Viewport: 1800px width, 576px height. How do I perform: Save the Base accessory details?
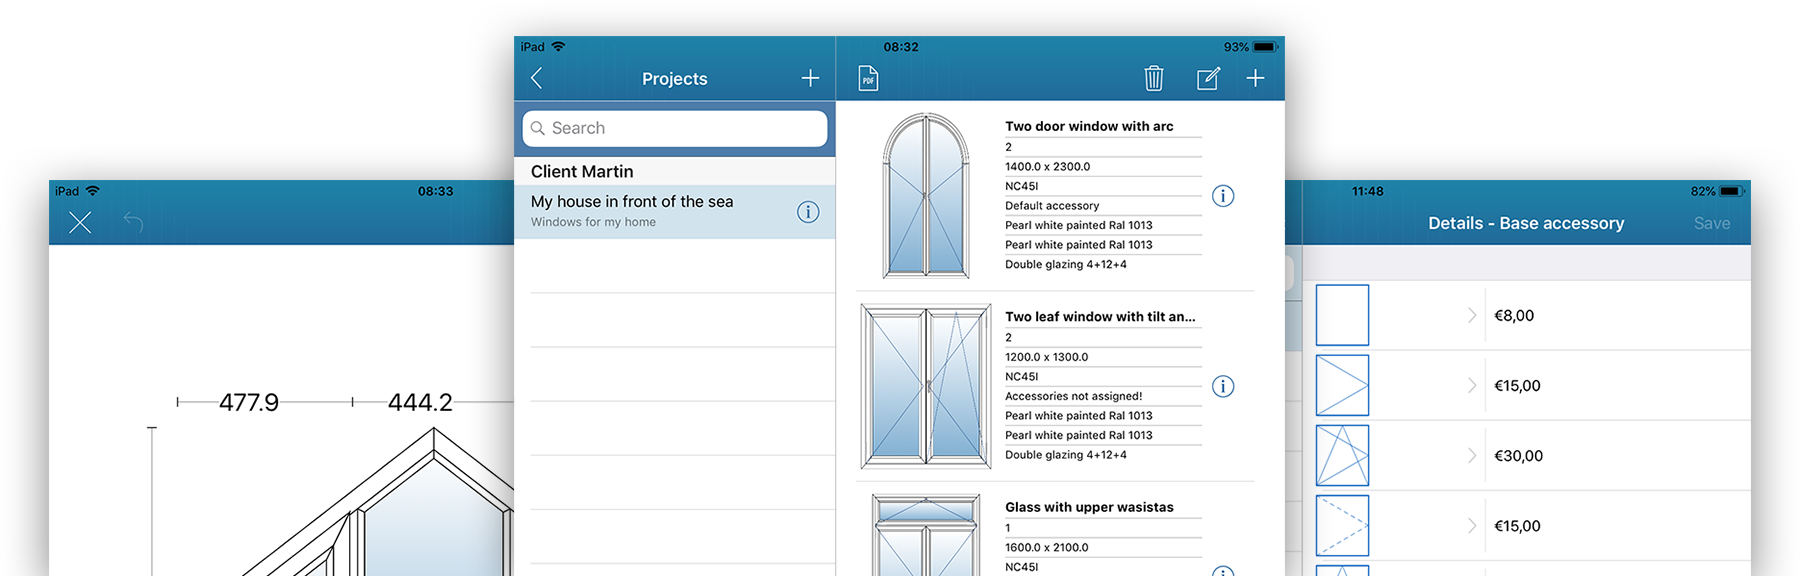click(x=1711, y=223)
